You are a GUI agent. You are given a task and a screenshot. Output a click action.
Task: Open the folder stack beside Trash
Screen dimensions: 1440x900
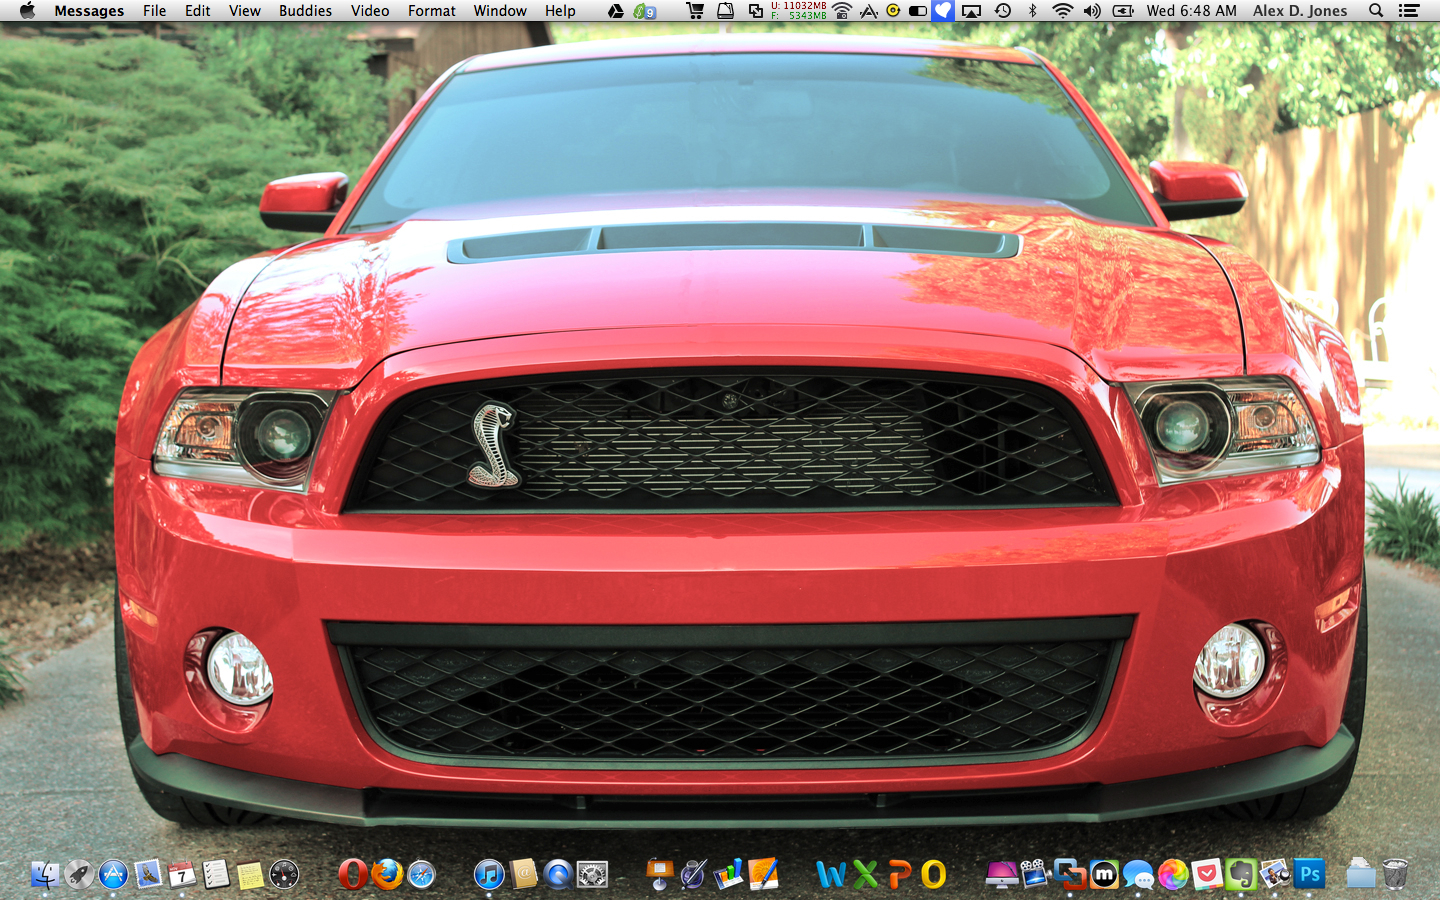tap(1361, 875)
